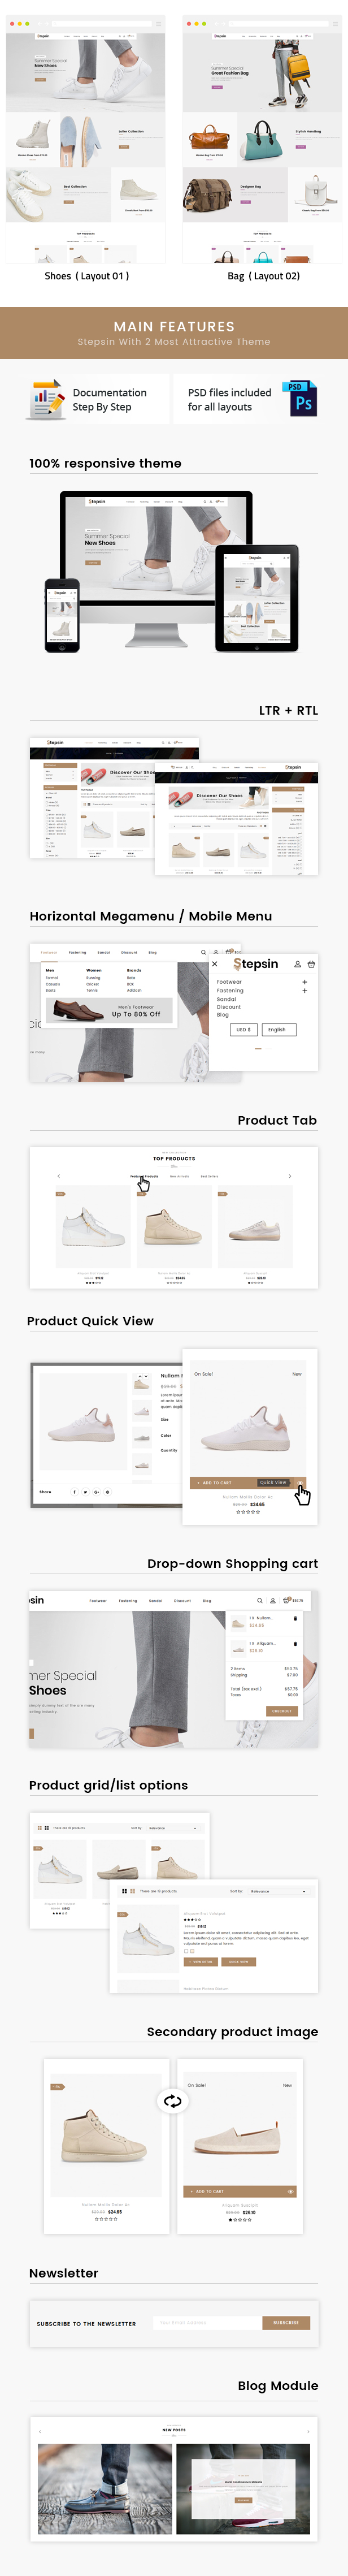Image resolution: width=348 pixels, height=2576 pixels.
Task: Remove first item with cart trash icon
Action: [x=295, y=1617]
